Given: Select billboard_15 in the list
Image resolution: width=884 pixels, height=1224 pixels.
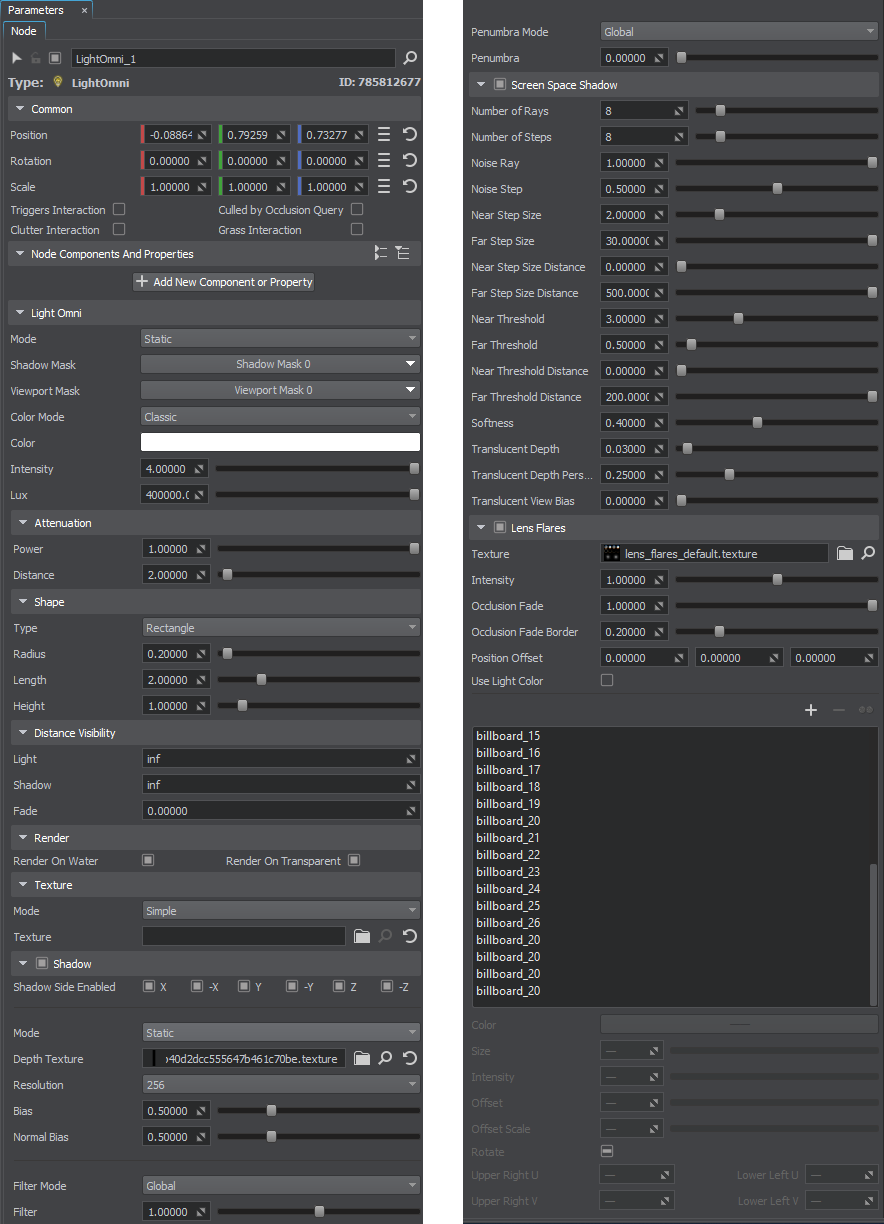Looking at the screenshot, I should tap(508, 735).
